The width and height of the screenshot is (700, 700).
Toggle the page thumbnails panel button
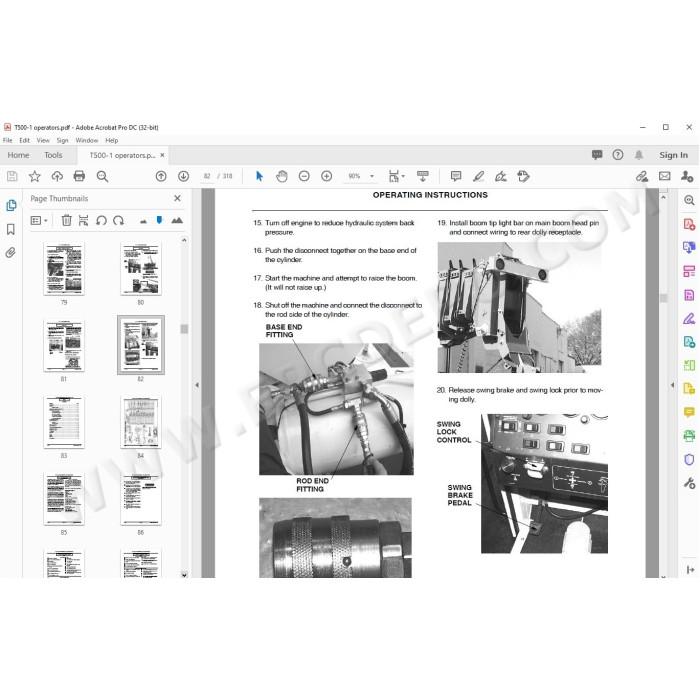click(x=11, y=205)
